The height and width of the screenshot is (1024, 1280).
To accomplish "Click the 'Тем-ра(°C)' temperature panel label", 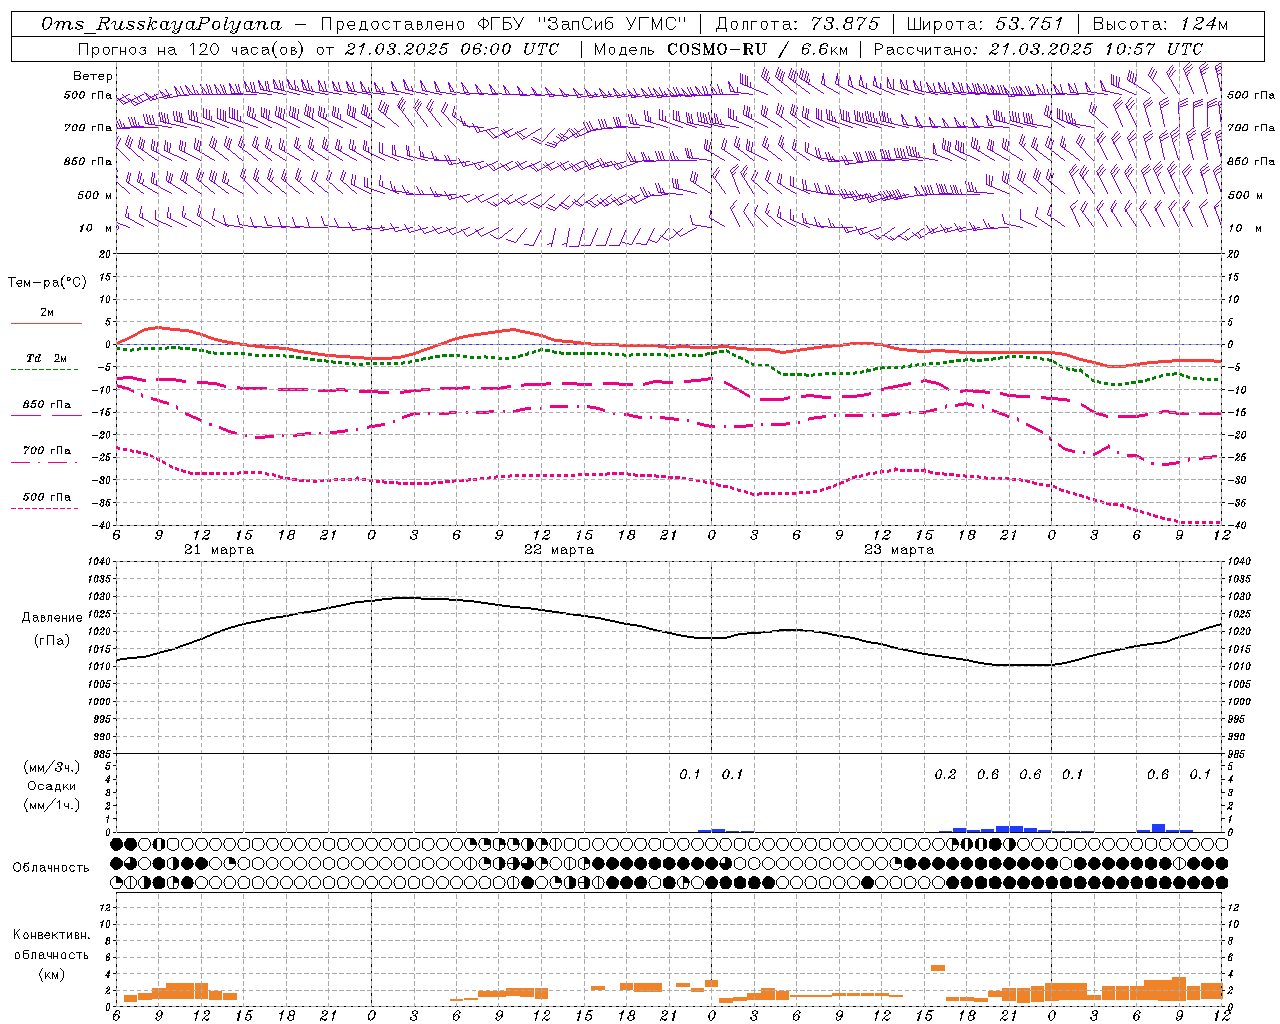I will tap(48, 283).
